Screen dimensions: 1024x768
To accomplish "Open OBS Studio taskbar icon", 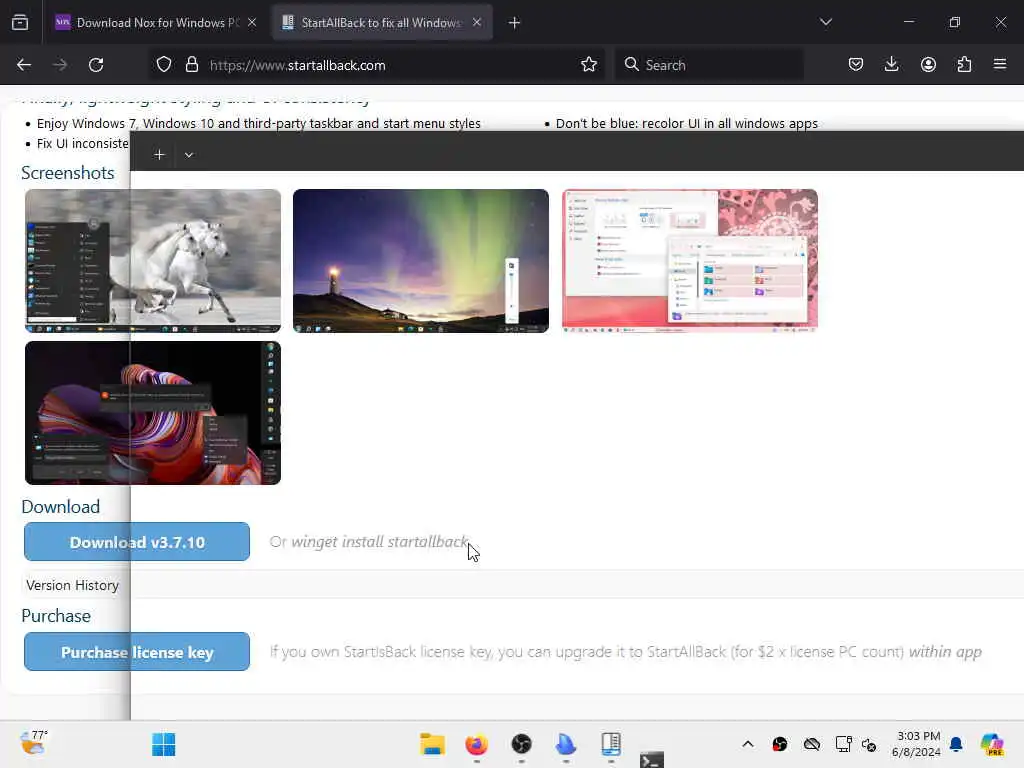I will pos(521,744).
